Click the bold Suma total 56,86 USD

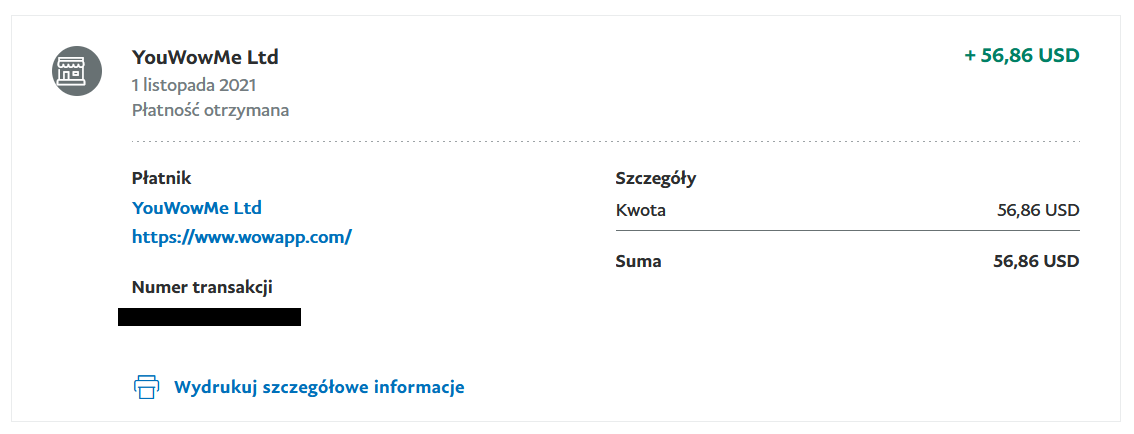pyautogui.click(x=1036, y=261)
